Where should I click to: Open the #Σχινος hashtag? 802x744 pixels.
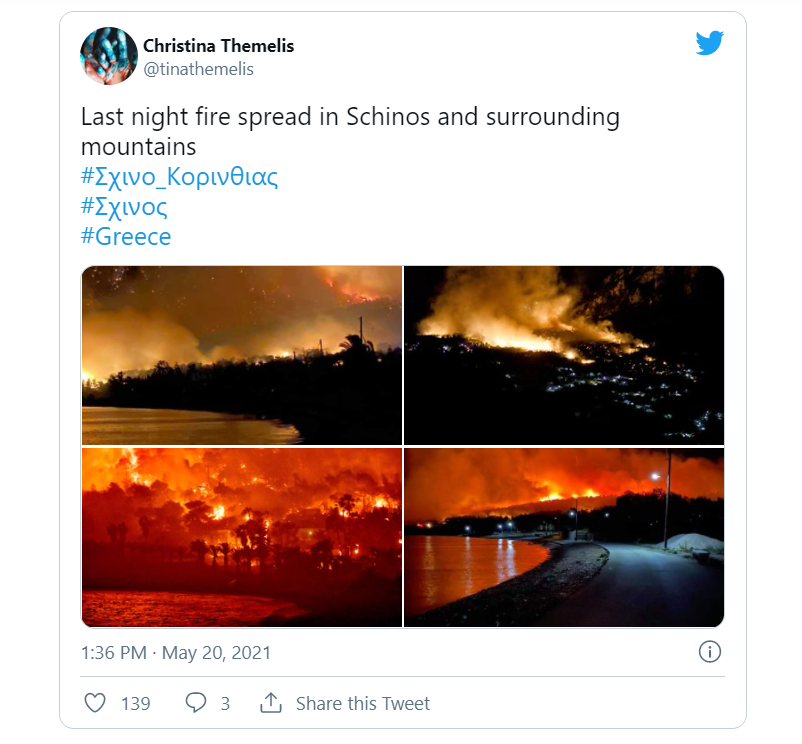tap(124, 207)
